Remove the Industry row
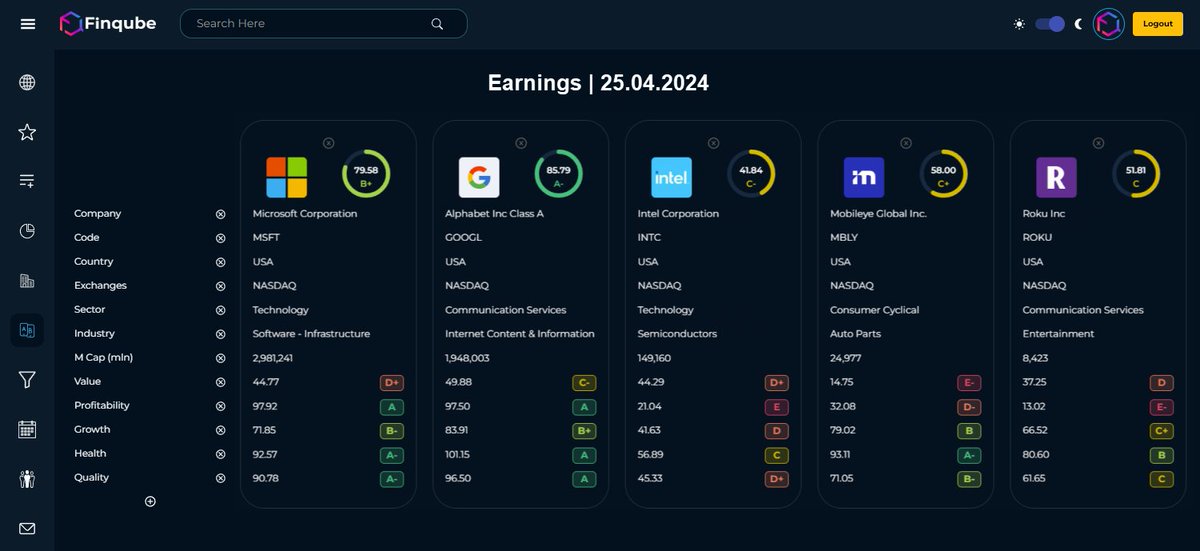The image size is (1200, 551). pos(221,334)
